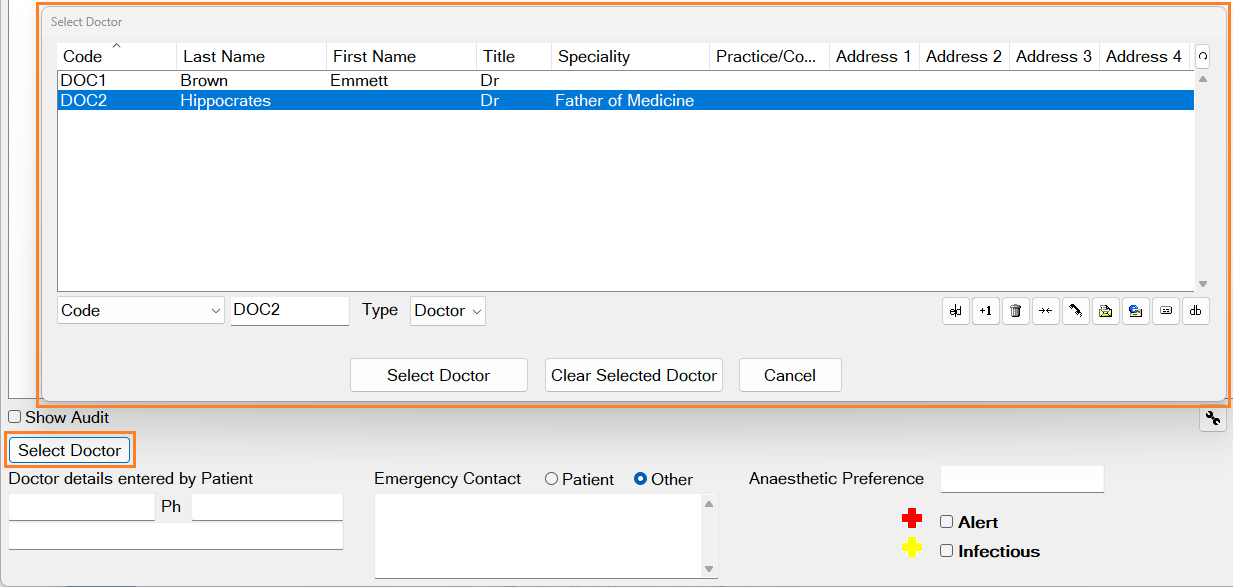Enable the Show Audit checkbox
Screen dimensions: 1233x587
15,418
